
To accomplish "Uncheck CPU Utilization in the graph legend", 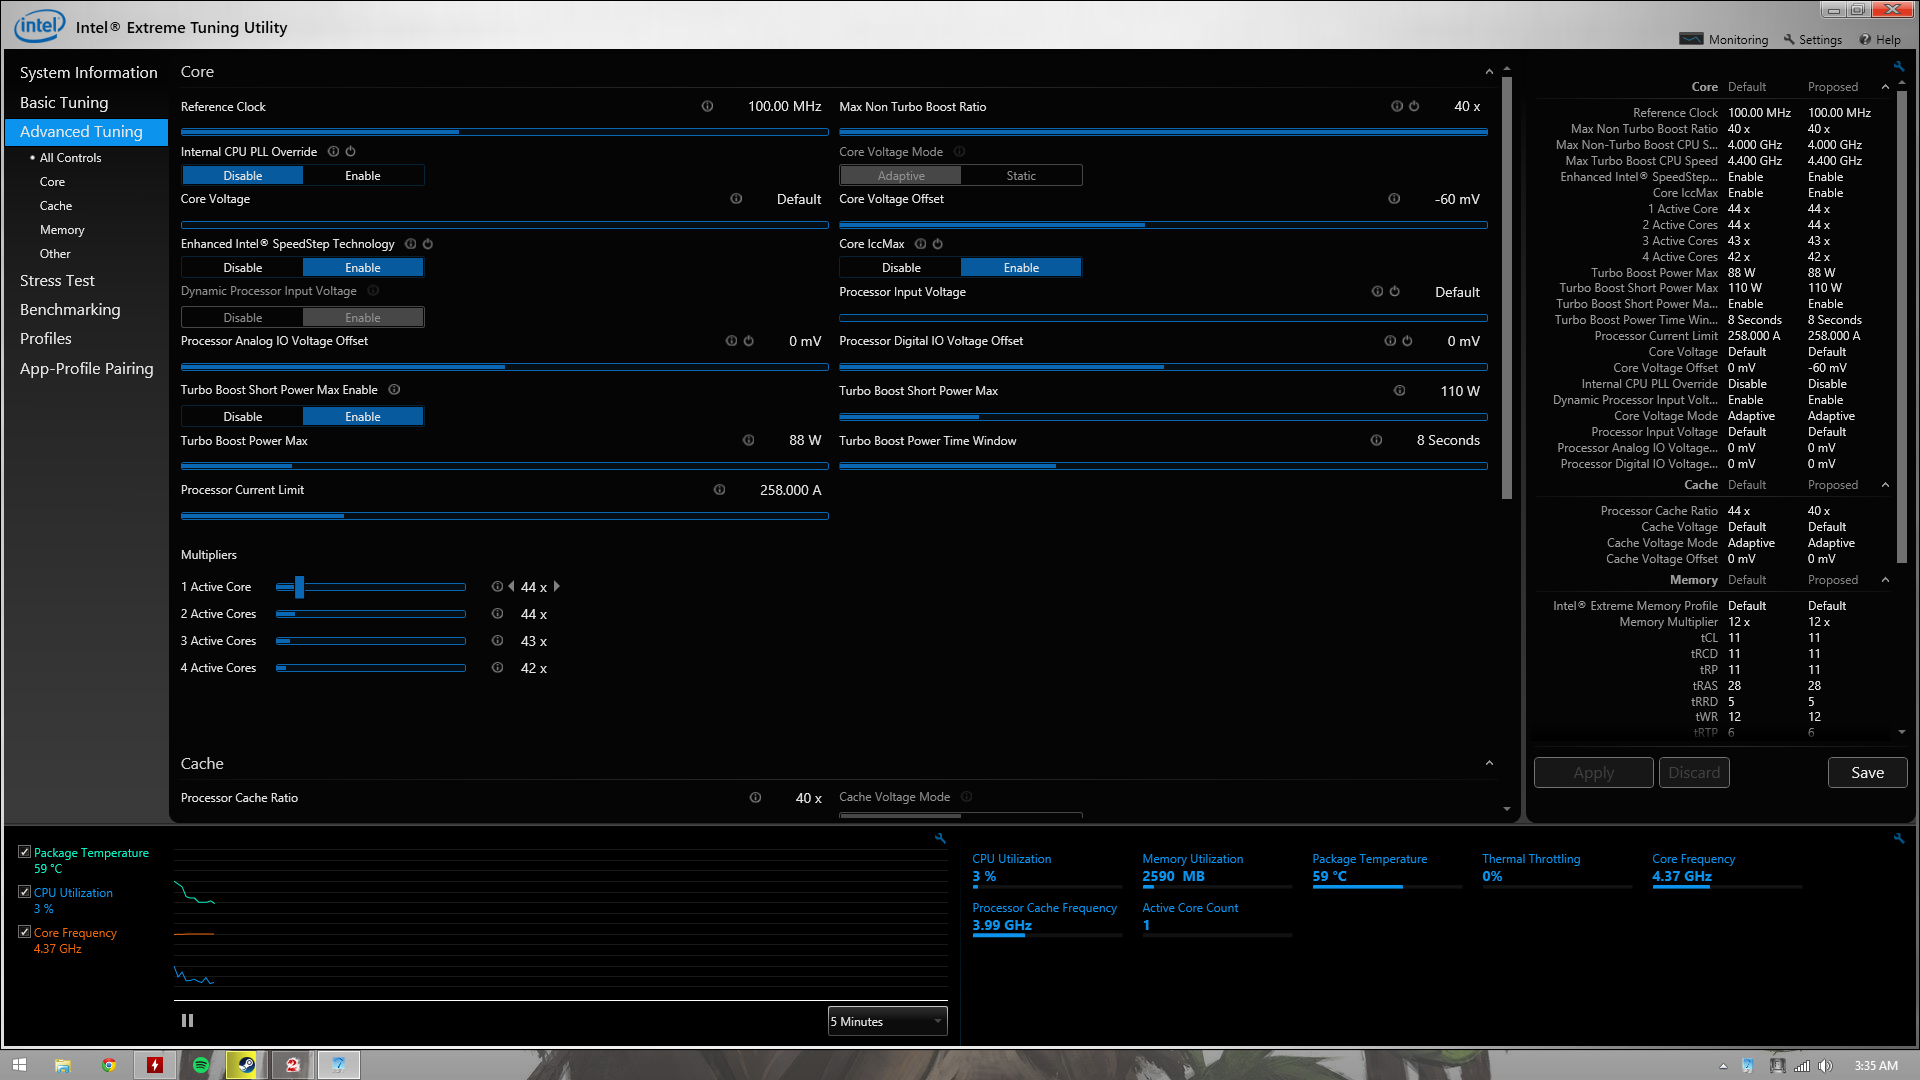I will point(24,892).
